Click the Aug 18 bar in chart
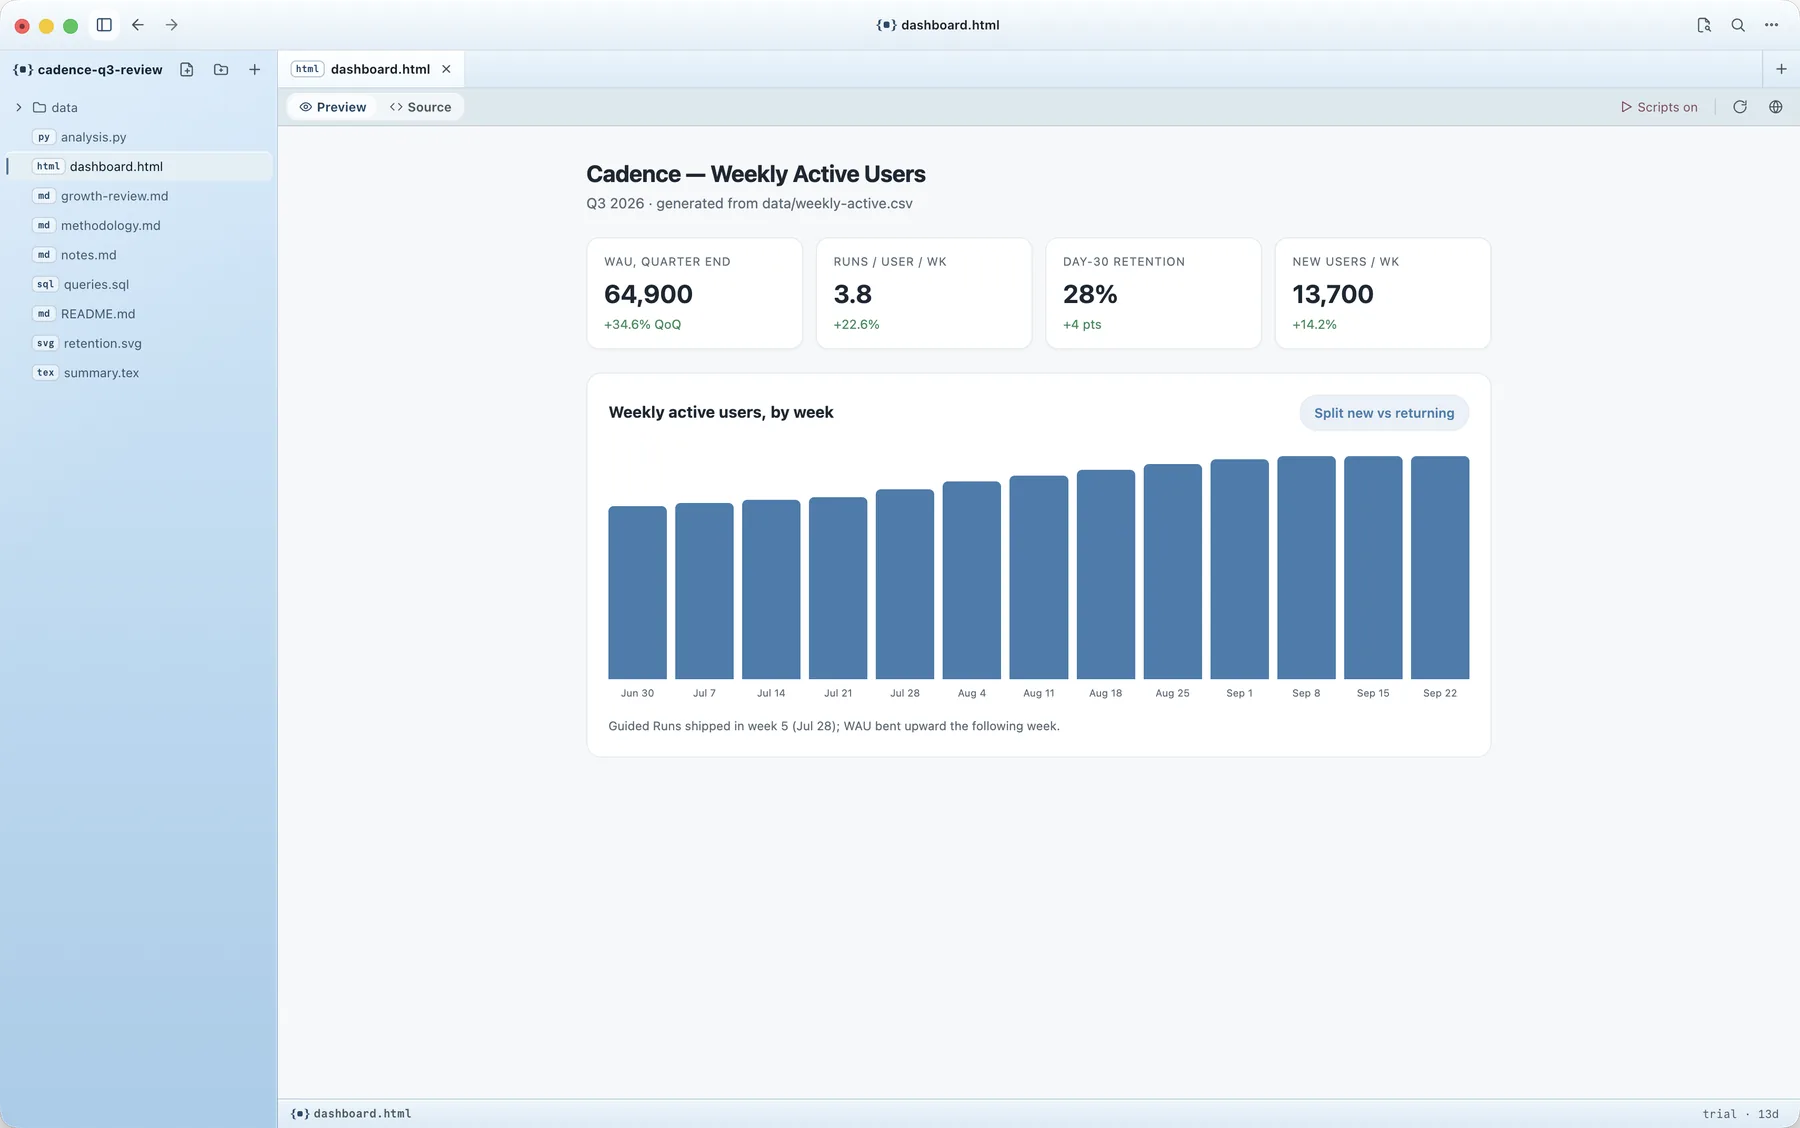 click(x=1106, y=574)
